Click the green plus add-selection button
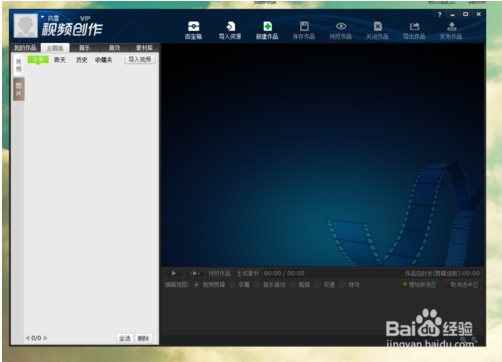Viewport: 502px width, 362px height. 419,284
